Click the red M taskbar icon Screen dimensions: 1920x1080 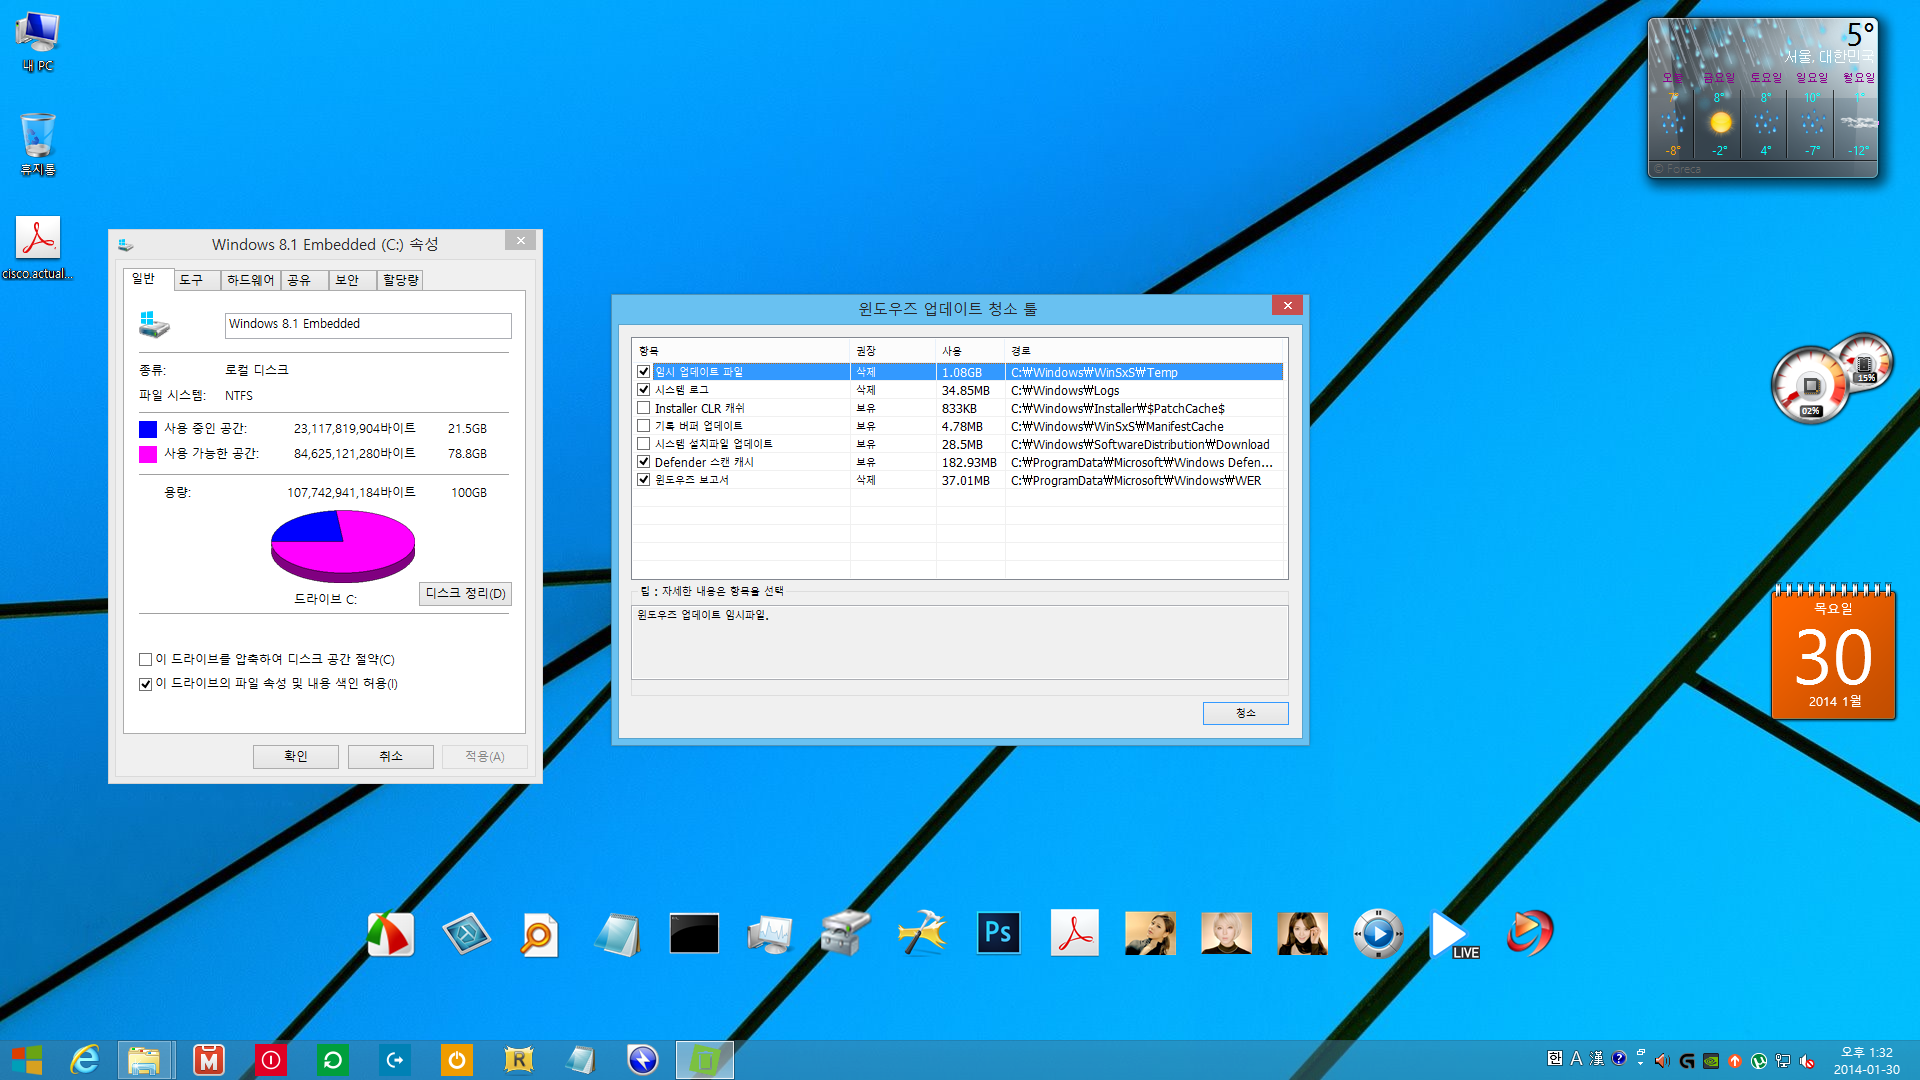click(x=209, y=1060)
